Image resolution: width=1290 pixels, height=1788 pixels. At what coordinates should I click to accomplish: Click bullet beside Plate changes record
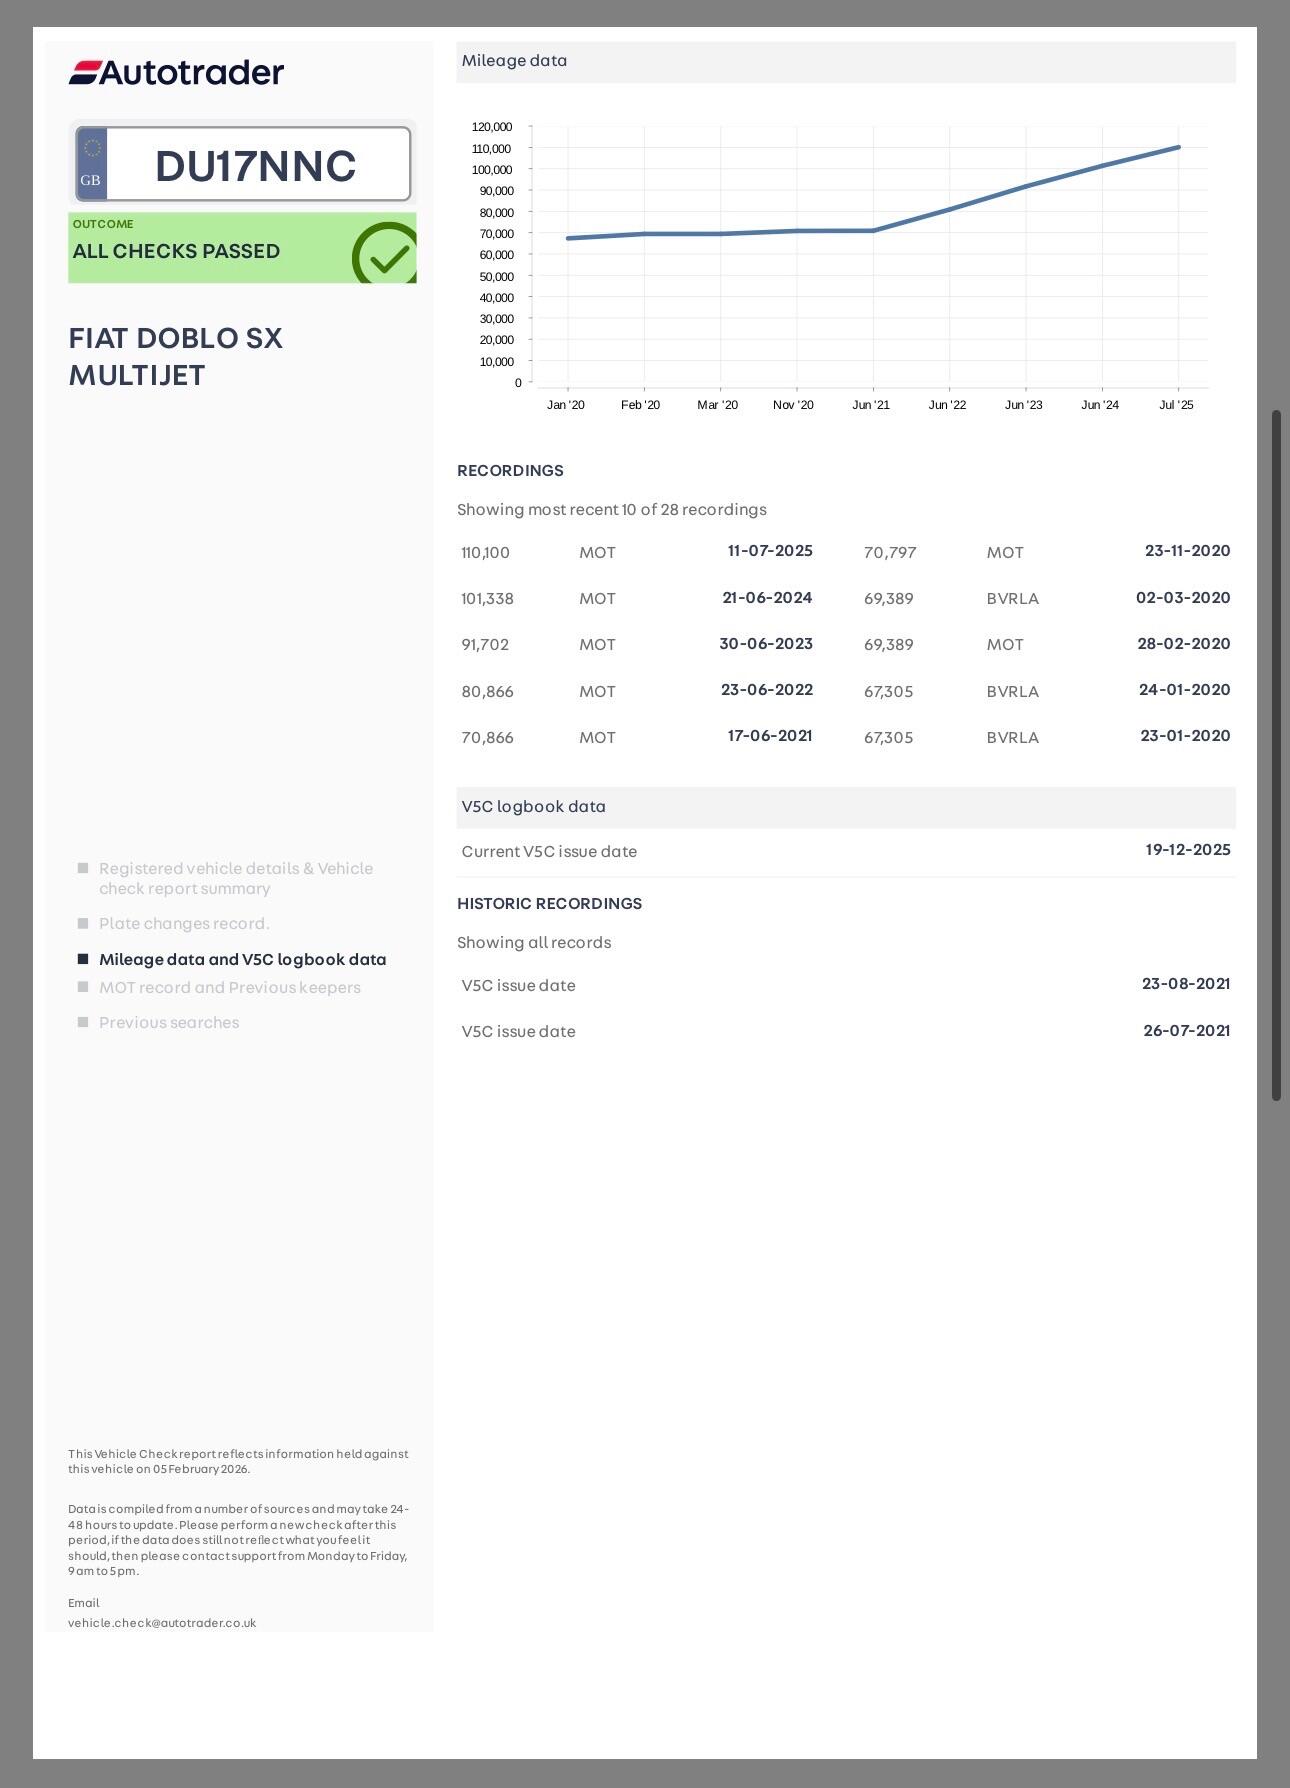[83, 923]
